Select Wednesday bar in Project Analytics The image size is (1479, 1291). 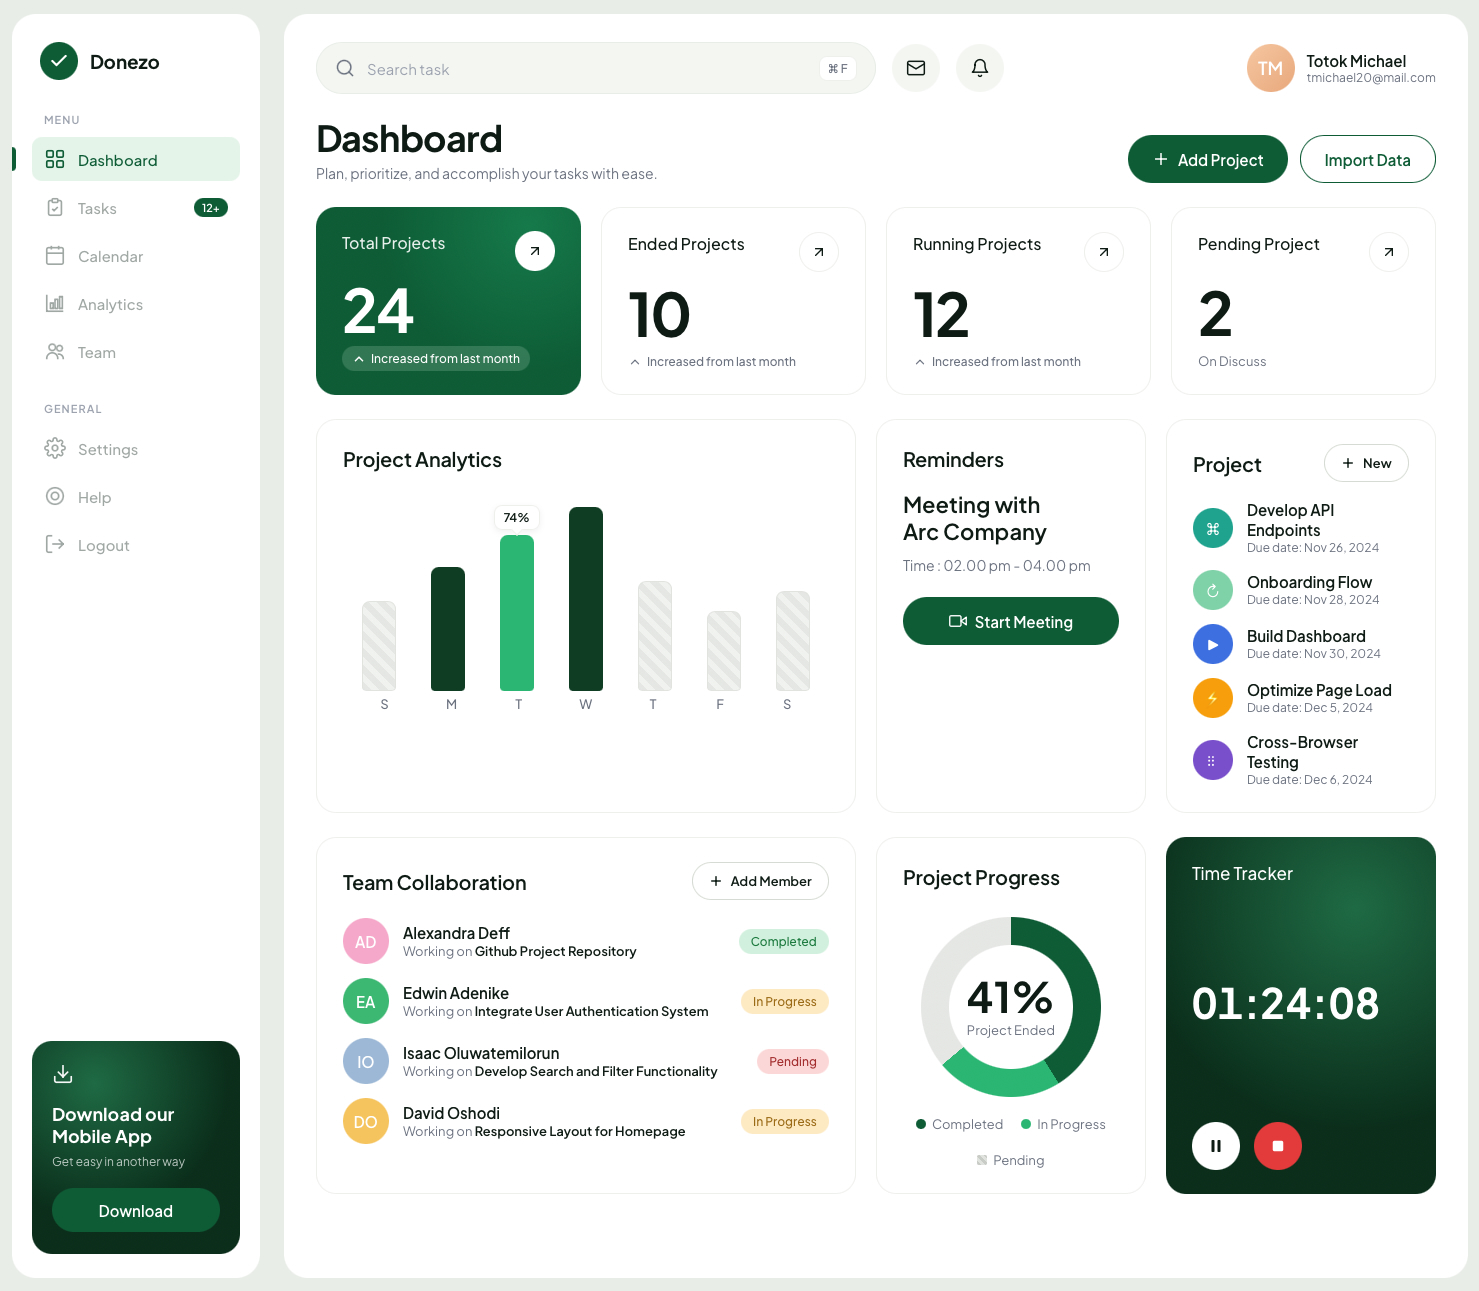[x=586, y=599]
